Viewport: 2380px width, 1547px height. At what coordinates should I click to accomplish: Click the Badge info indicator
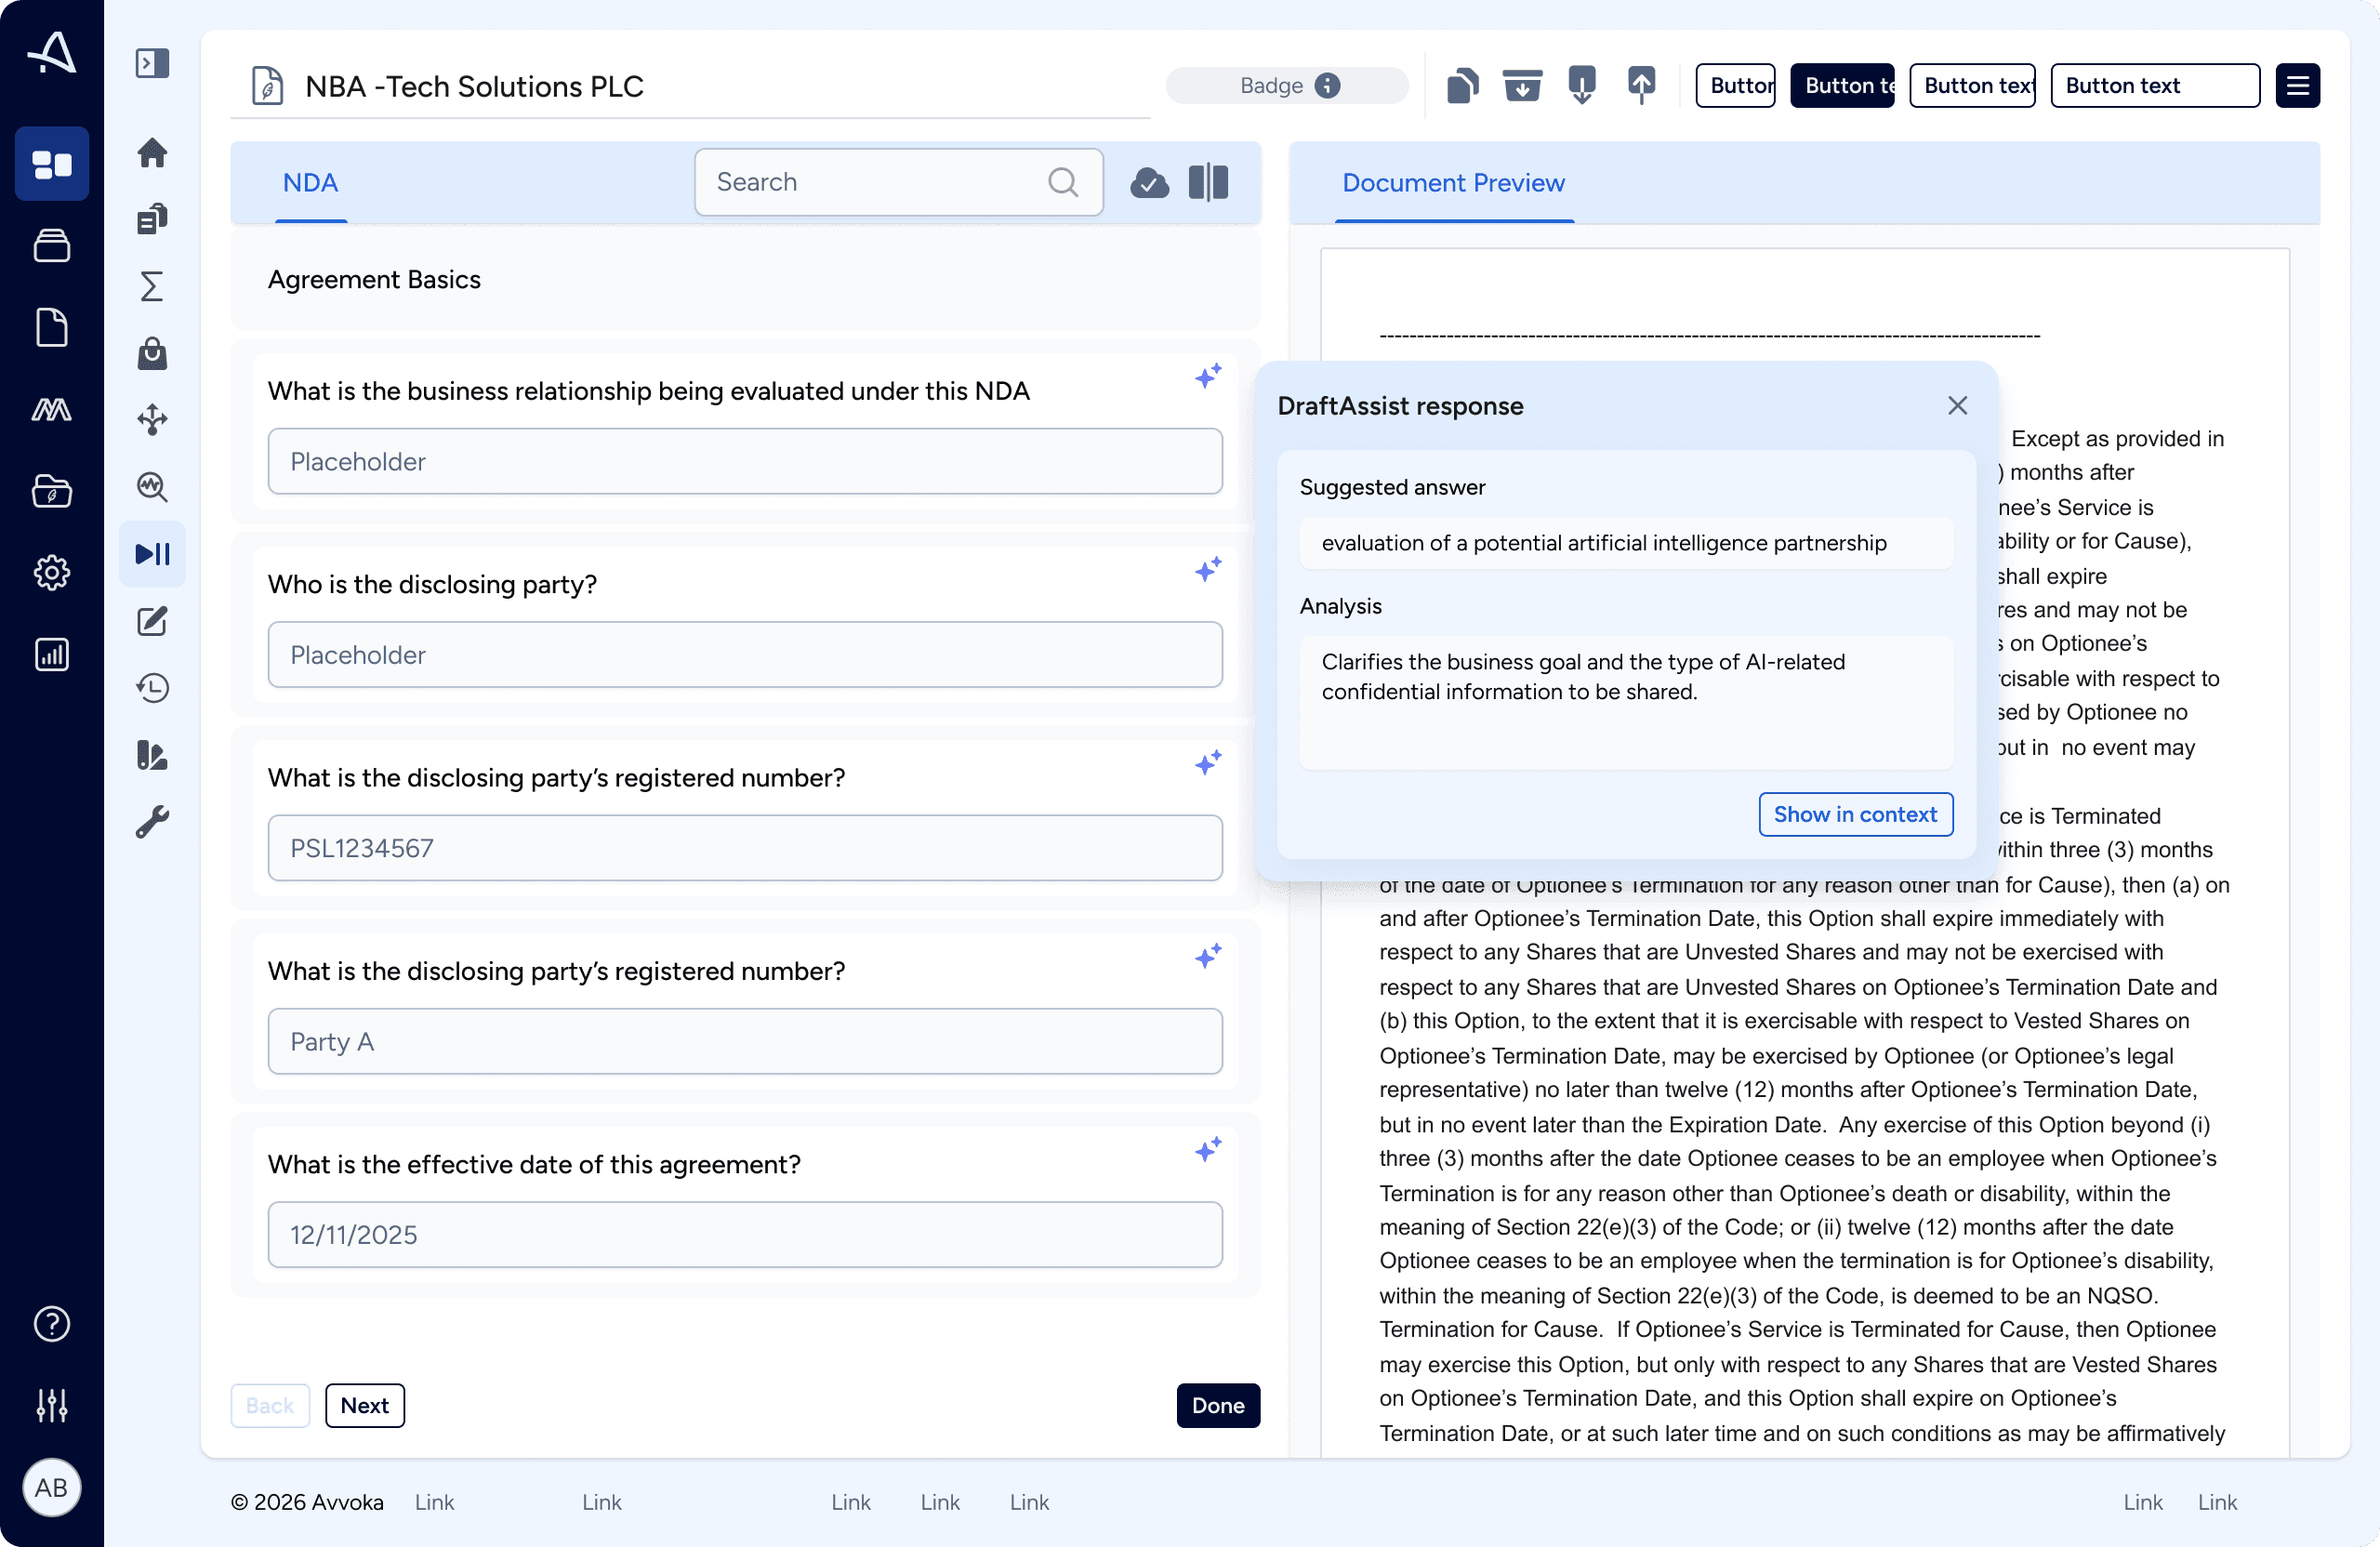click(1327, 86)
